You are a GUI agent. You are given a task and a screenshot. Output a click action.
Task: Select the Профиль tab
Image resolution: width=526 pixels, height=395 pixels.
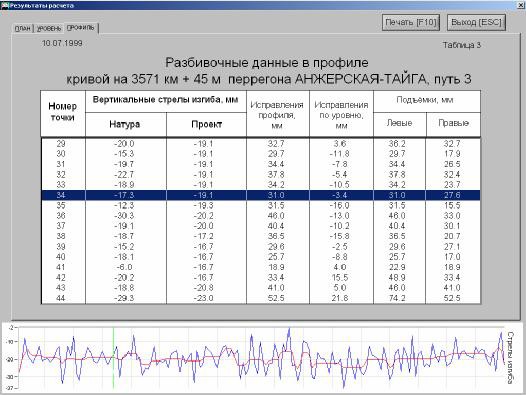81,28
